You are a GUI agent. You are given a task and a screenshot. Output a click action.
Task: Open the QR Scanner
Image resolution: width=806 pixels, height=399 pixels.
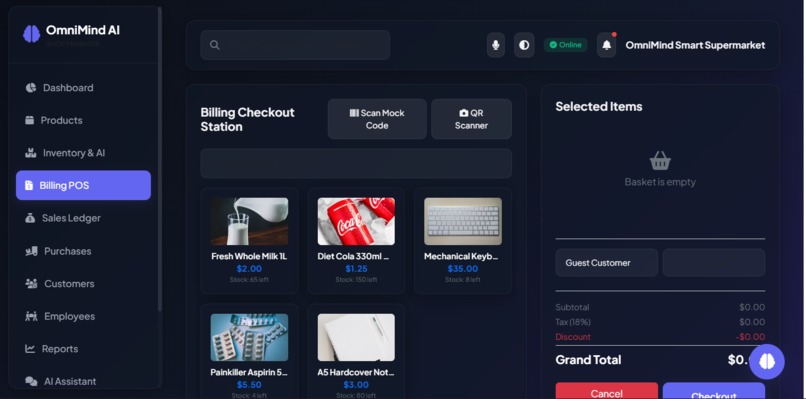pos(471,119)
